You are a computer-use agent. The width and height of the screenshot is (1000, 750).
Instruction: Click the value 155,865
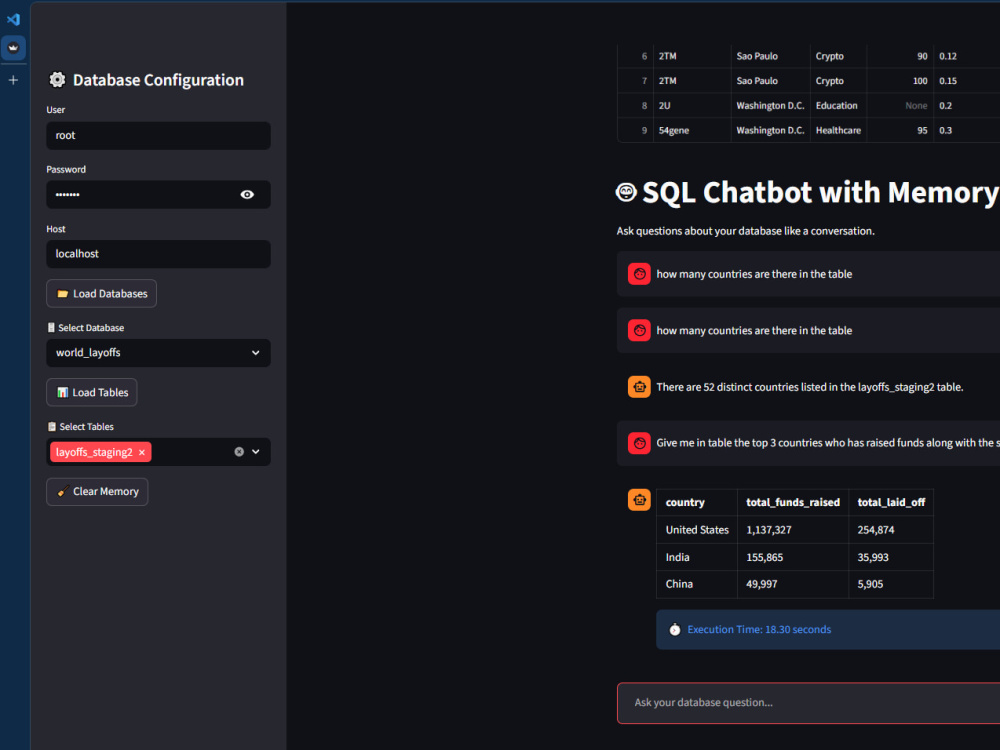tap(765, 557)
